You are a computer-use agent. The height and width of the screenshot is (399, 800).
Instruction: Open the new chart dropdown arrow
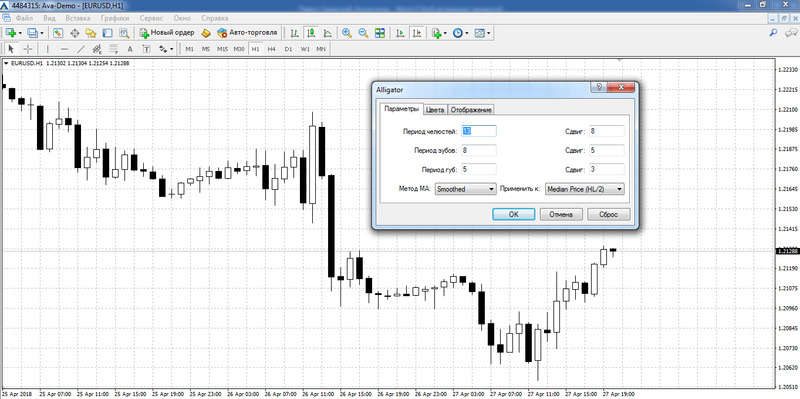(x=20, y=33)
